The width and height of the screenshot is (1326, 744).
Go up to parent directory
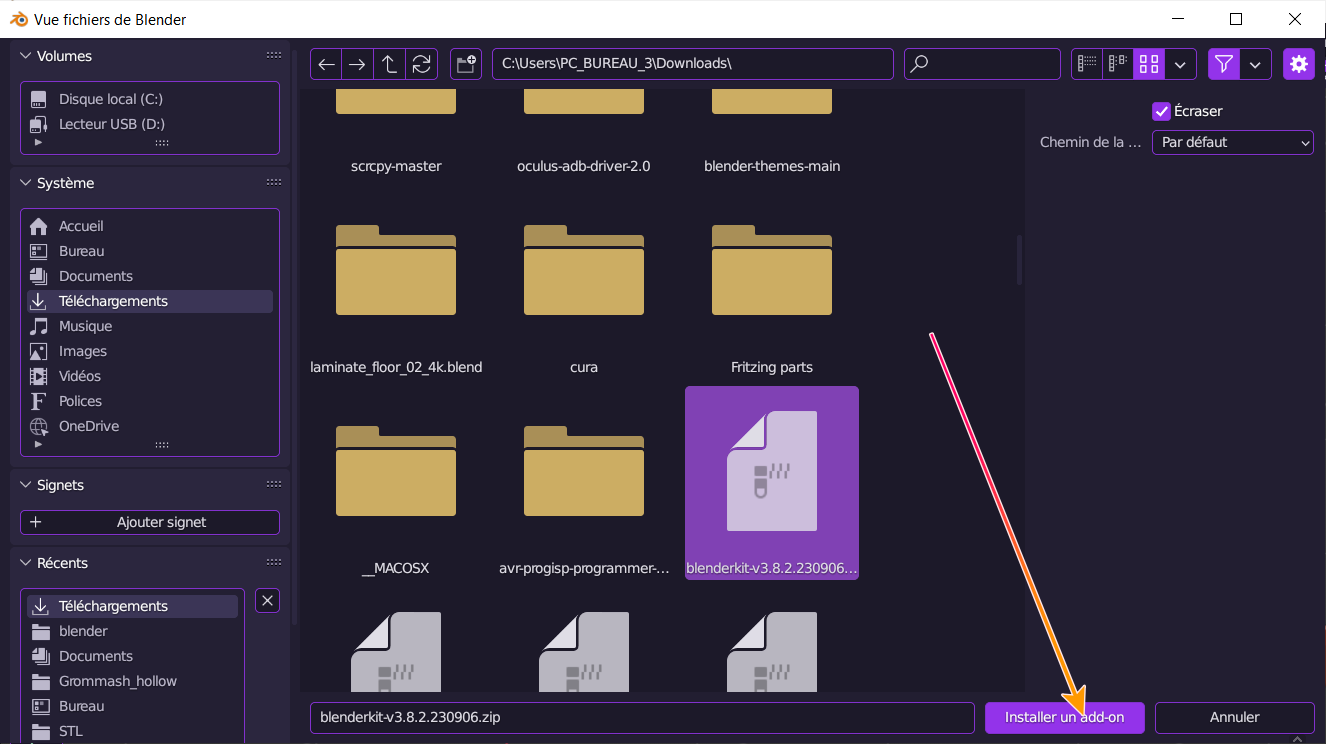[389, 64]
